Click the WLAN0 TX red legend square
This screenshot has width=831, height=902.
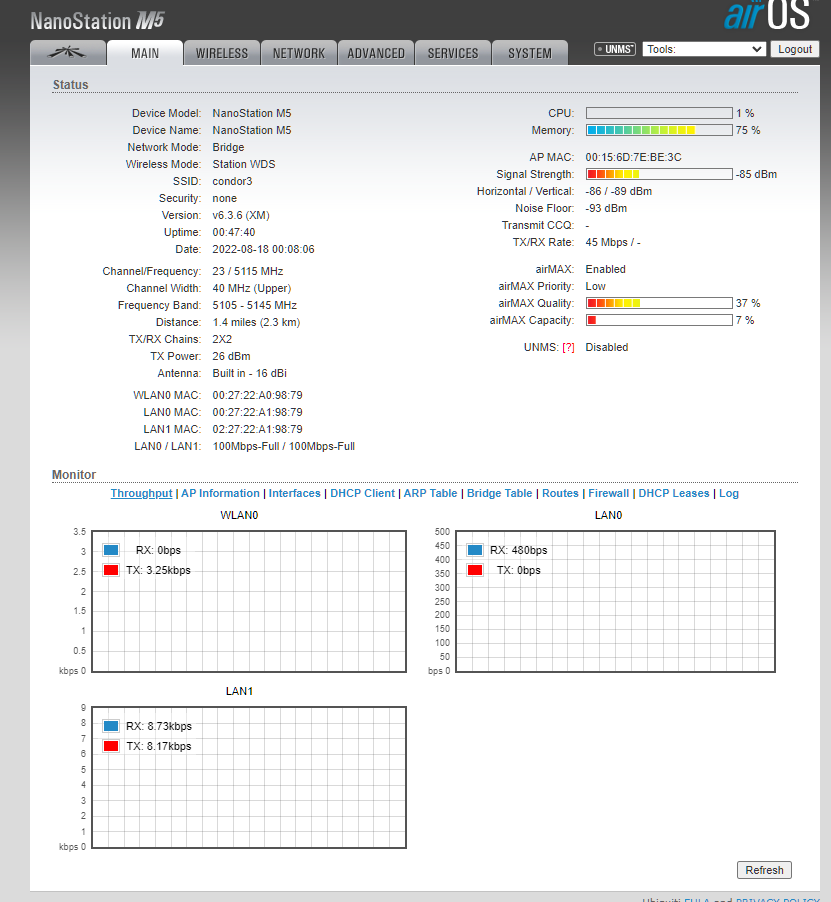(x=111, y=570)
